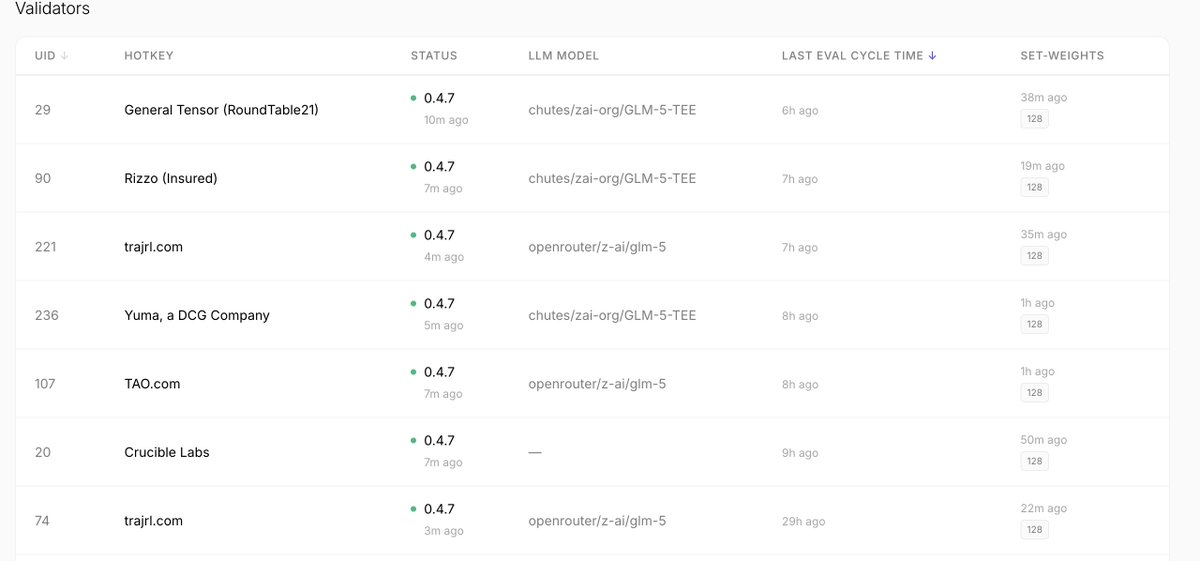
Task: Click chutes/zai-org/GLM-5-TEE in Yuma row
Action: [x=612, y=316]
